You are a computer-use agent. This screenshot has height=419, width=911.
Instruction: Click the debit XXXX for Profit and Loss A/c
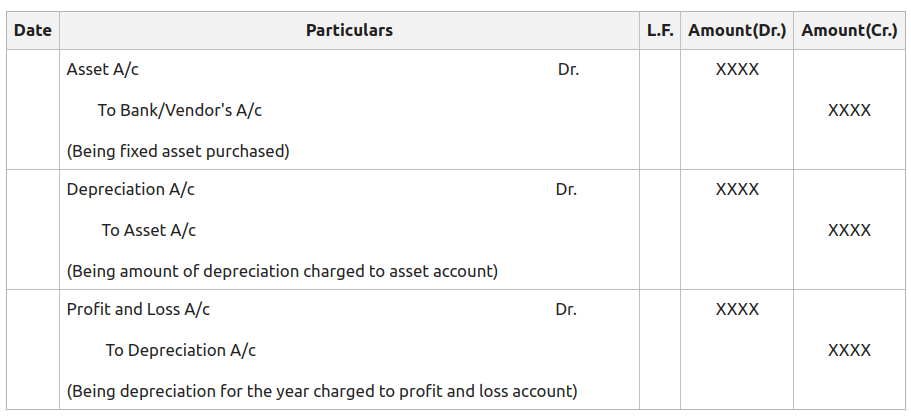(737, 309)
